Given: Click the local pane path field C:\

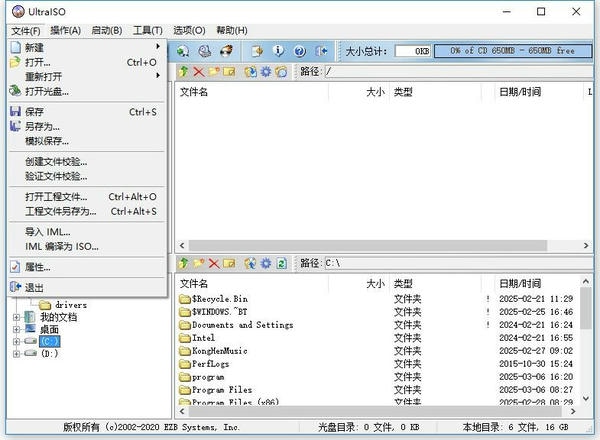Looking at the screenshot, I should pos(461,263).
